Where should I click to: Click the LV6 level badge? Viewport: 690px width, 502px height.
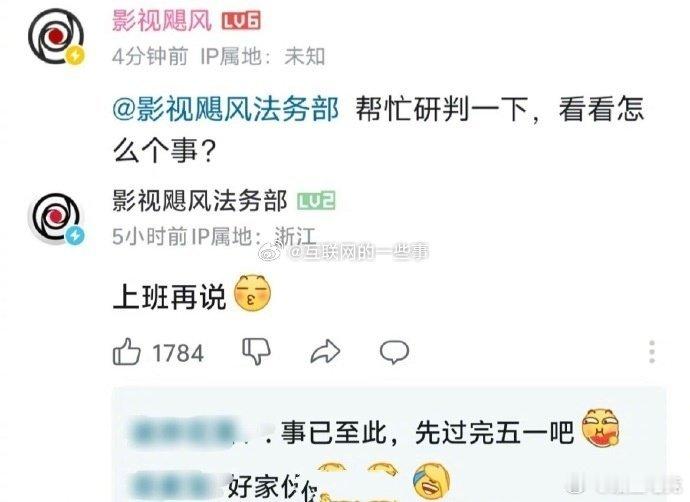pos(241,20)
